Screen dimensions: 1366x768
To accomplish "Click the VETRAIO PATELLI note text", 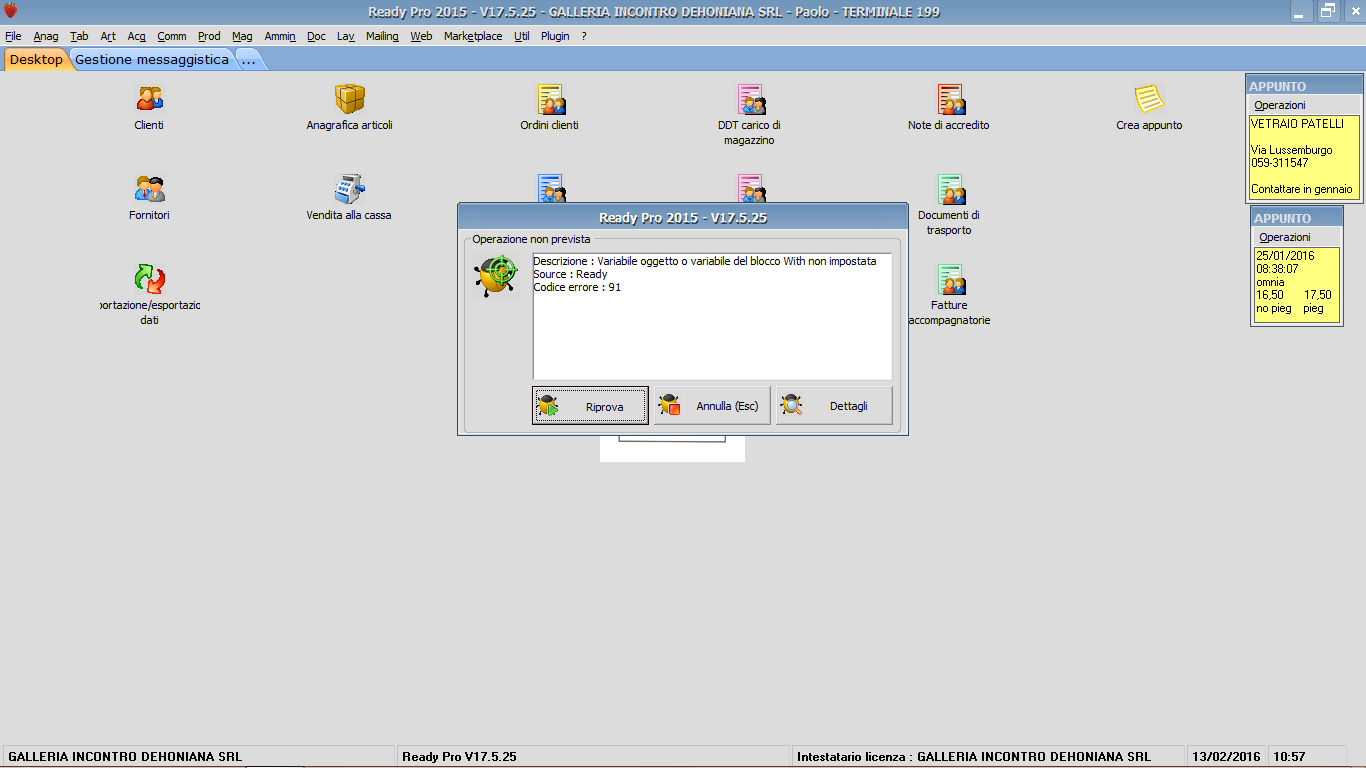I will (1297, 124).
